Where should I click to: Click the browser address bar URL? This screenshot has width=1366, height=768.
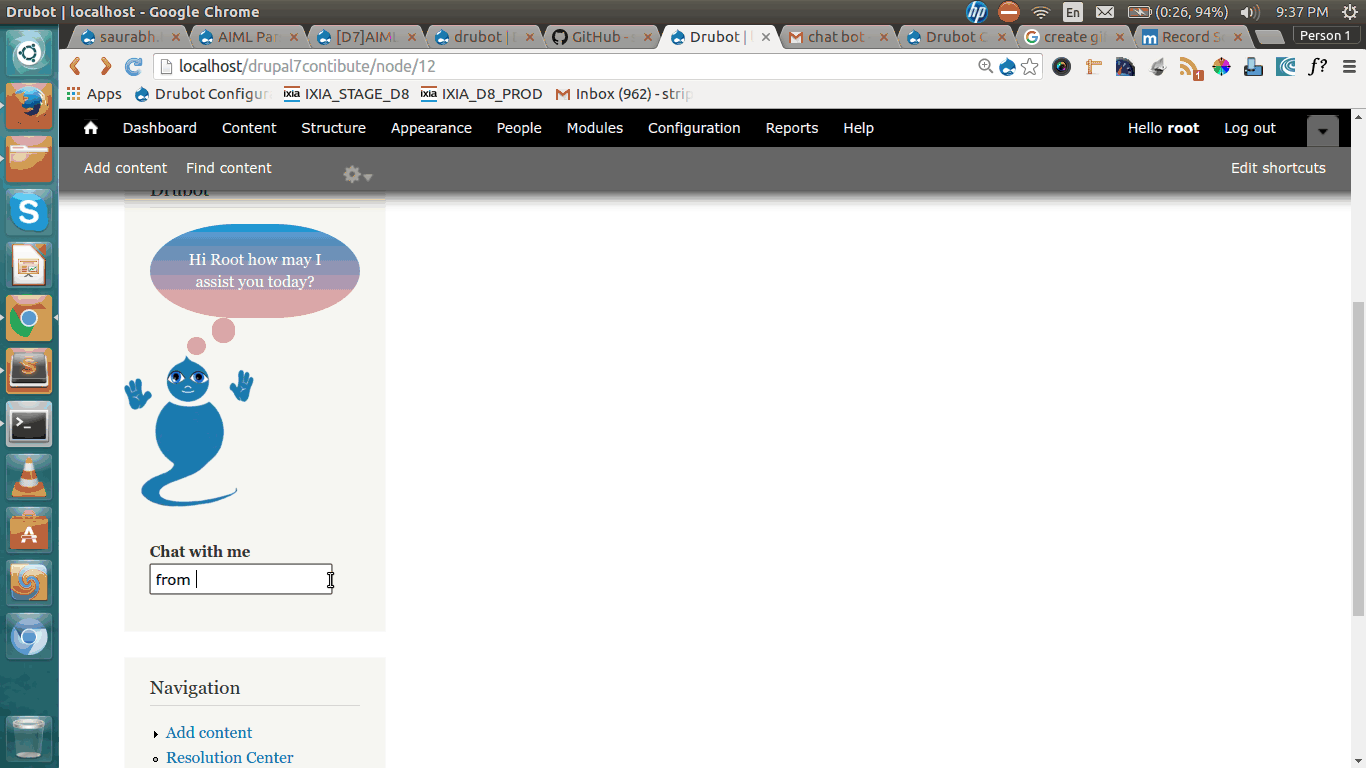click(x=307, y=66)
